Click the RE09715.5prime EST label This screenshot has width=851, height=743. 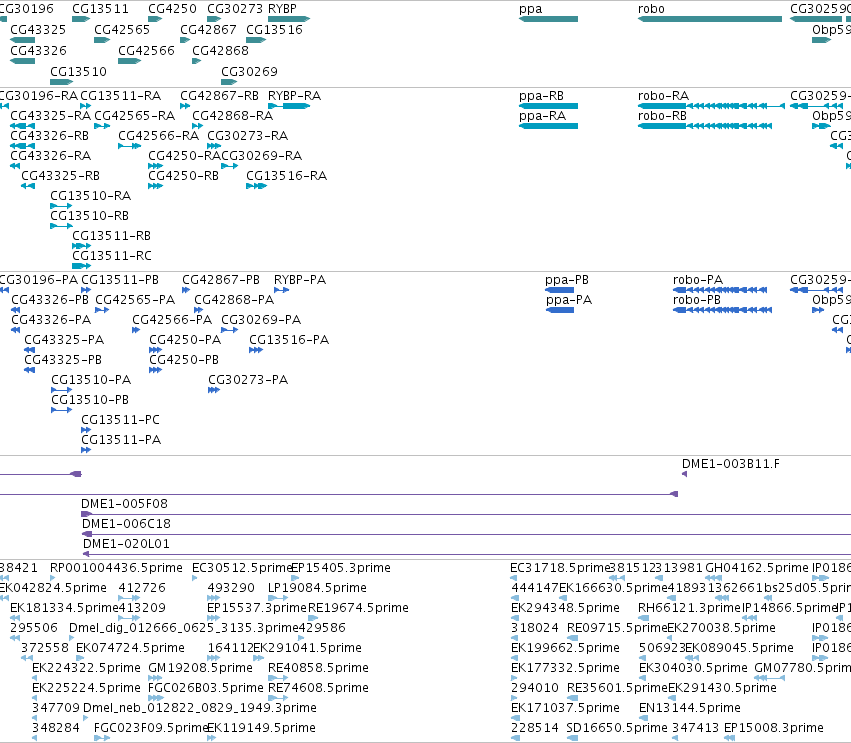point(617,628)
